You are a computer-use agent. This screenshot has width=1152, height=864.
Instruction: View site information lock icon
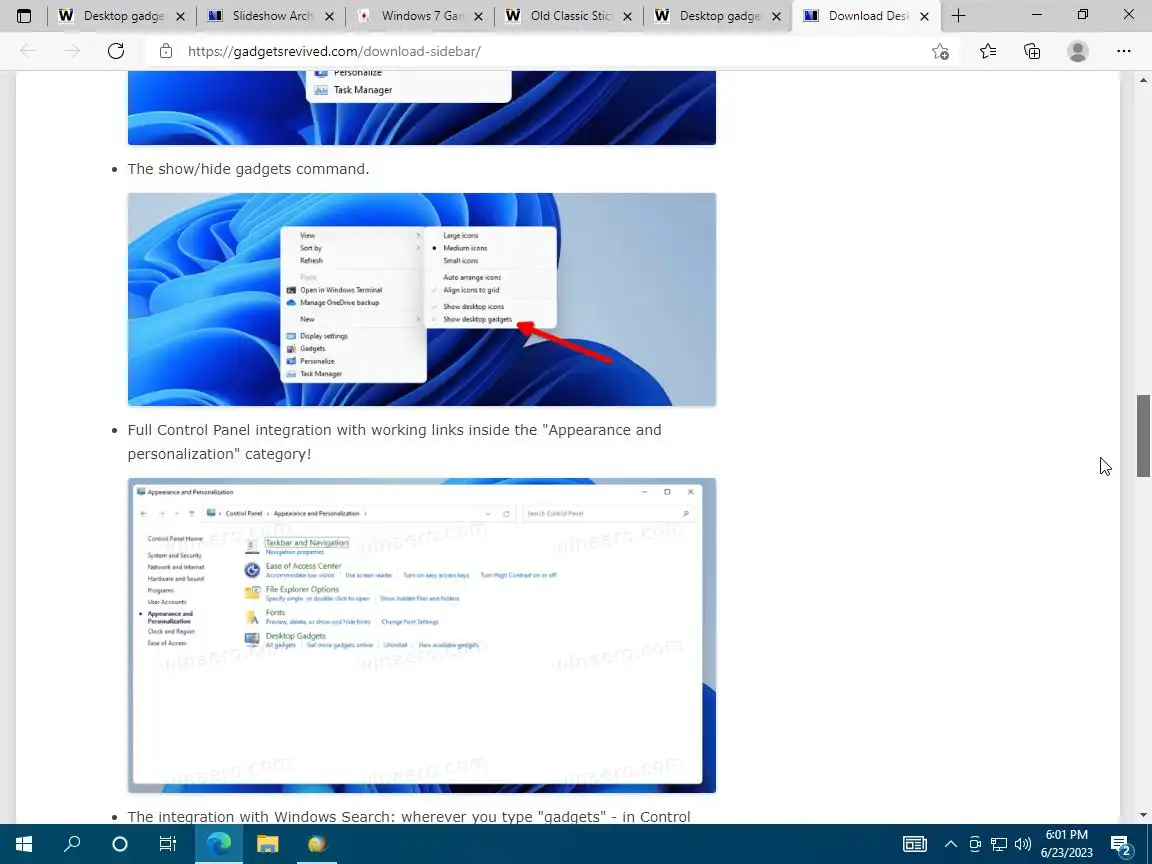pyautogui.click(x=166, y=51)
